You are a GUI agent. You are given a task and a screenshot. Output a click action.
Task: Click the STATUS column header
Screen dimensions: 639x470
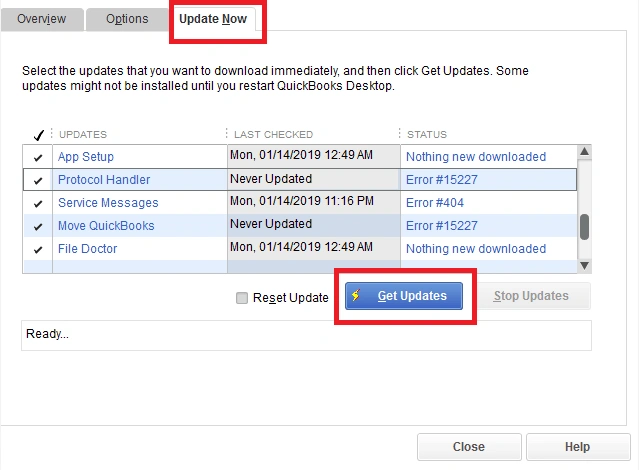coord(427,135)
